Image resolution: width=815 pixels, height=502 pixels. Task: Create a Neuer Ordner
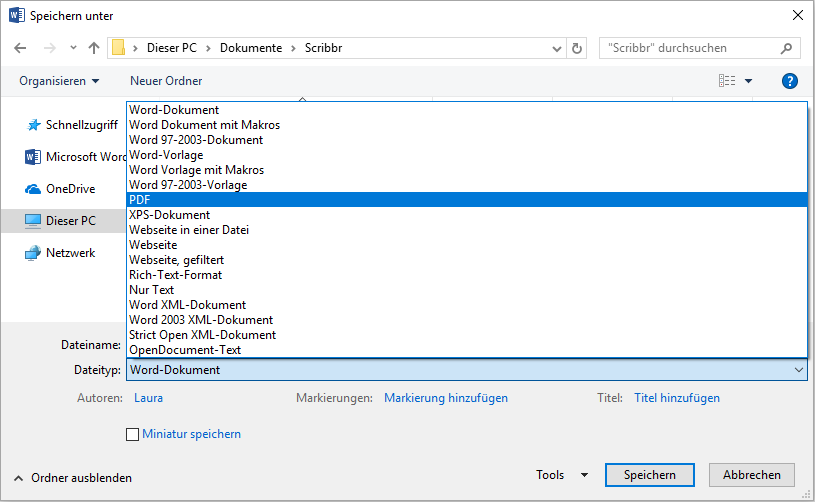[x=166, y=81]
